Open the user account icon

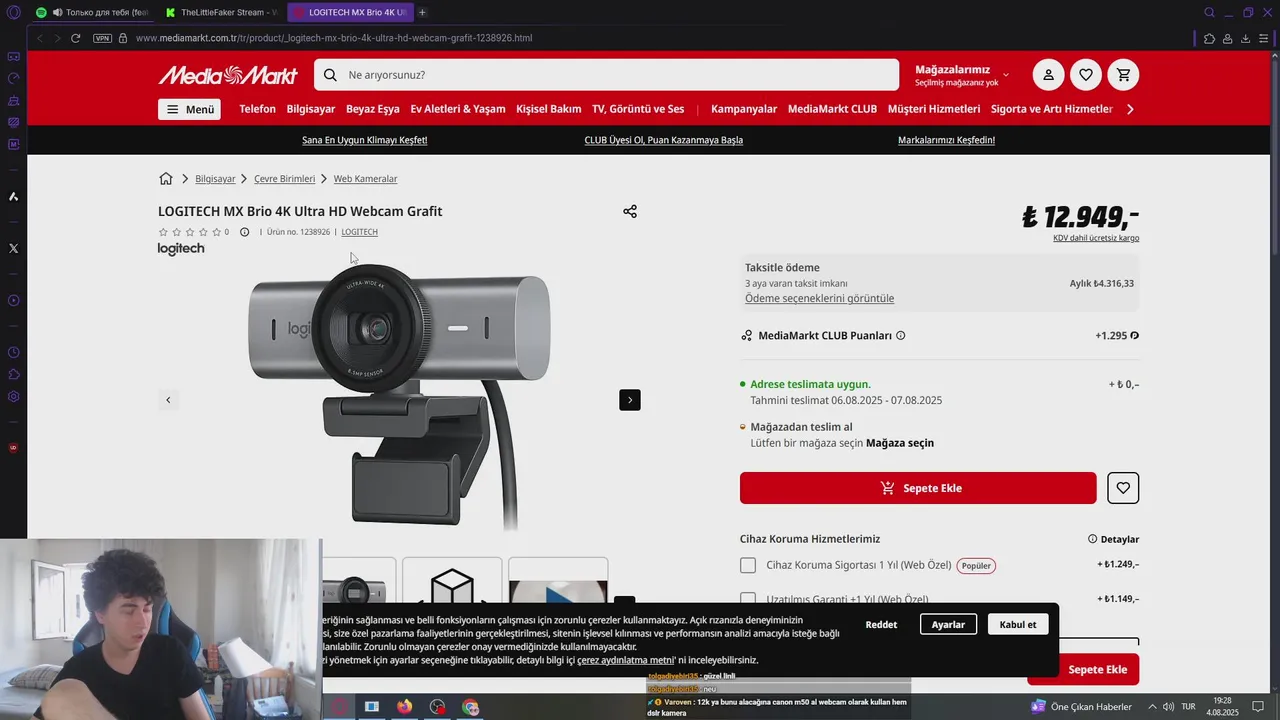point(1048,75)
